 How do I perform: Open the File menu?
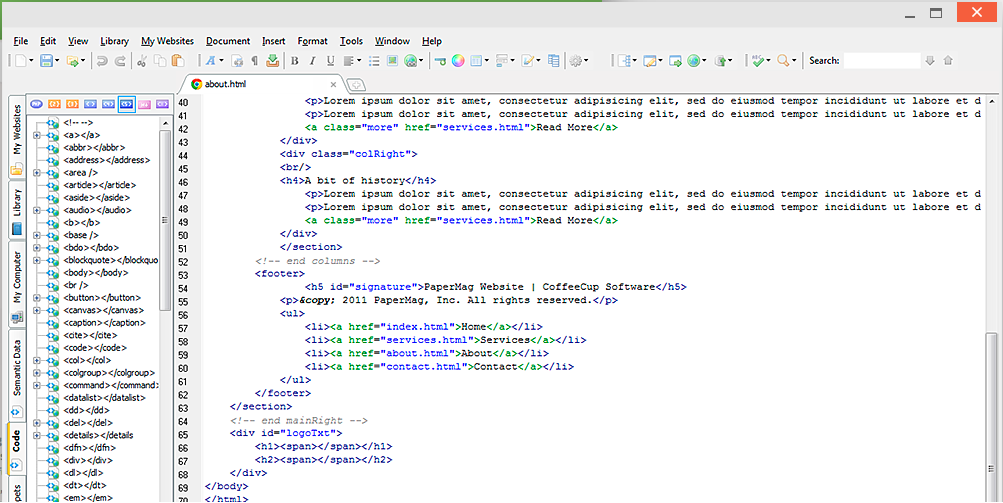coord(20,41)
